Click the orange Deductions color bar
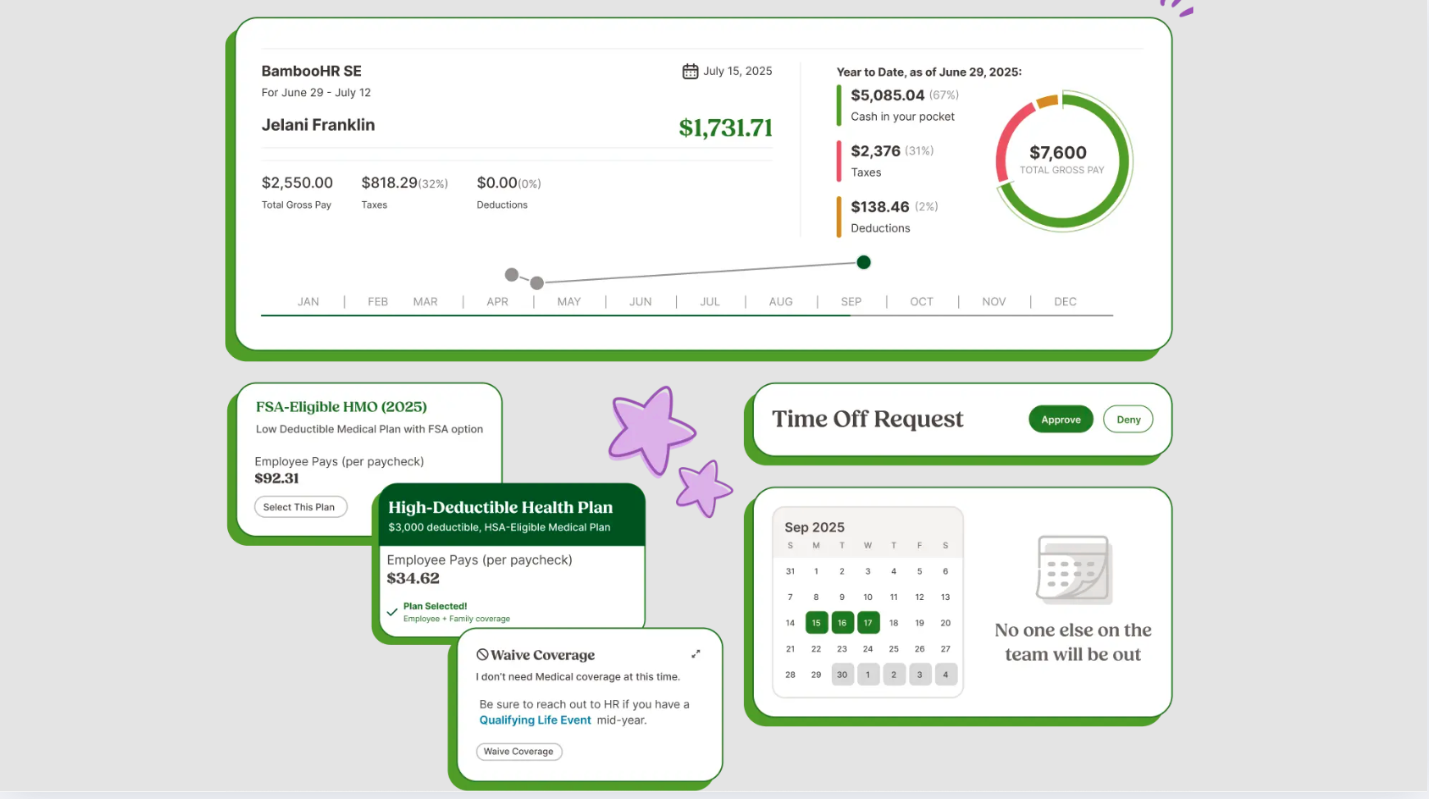Screen dimensions: 1429x799 point(839,217)
